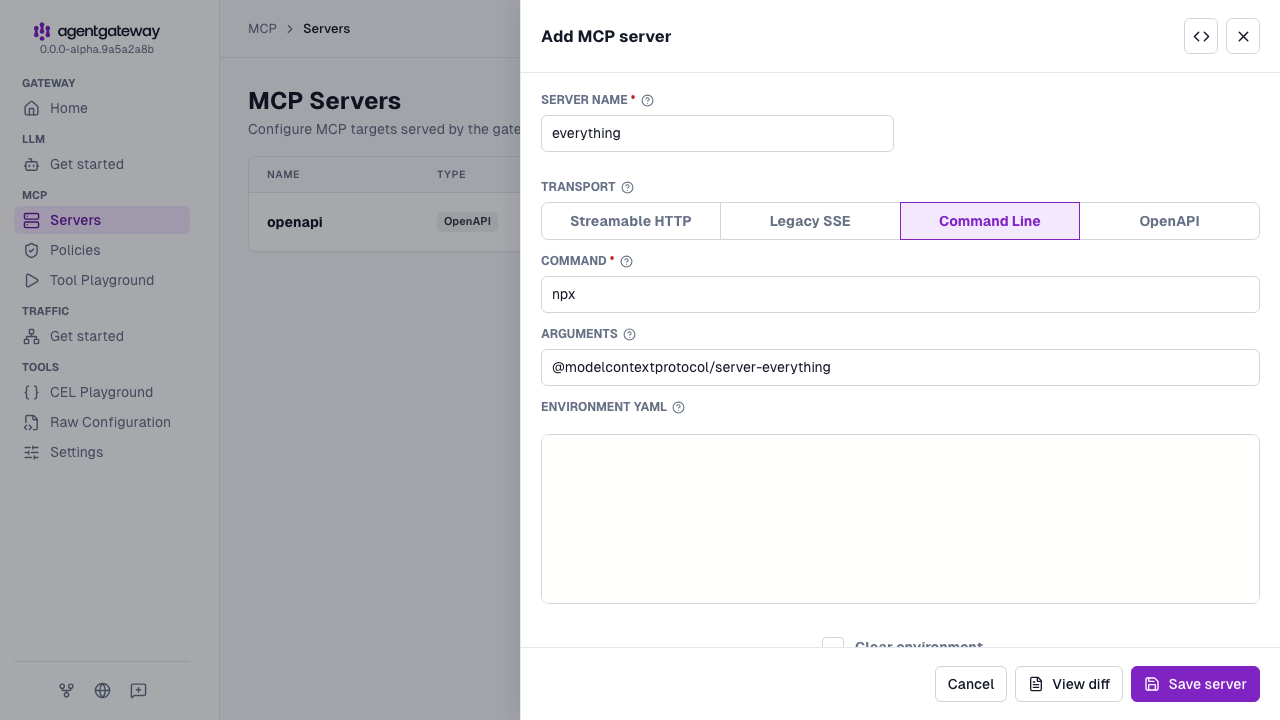Open Raw Configuration
The width and height of the screenshot is (1280, 720).
click(102, 422)
